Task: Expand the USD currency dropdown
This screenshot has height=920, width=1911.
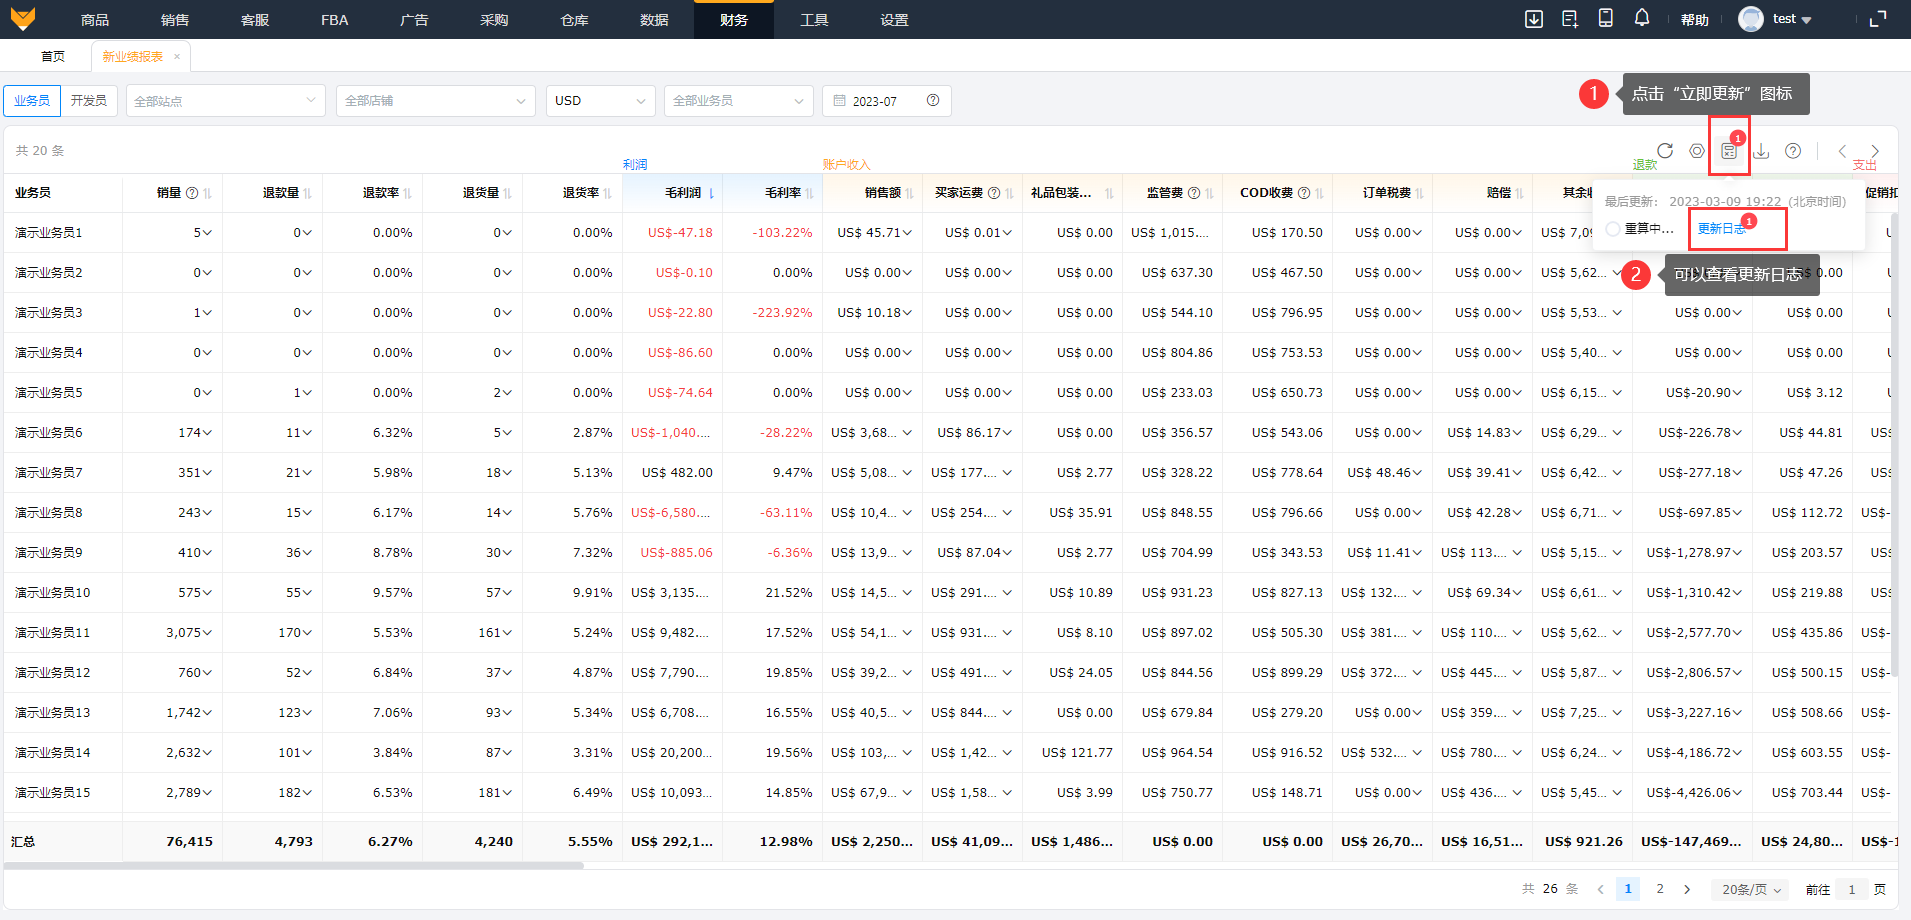Action: pyautogui.click(x=600, y=101)
